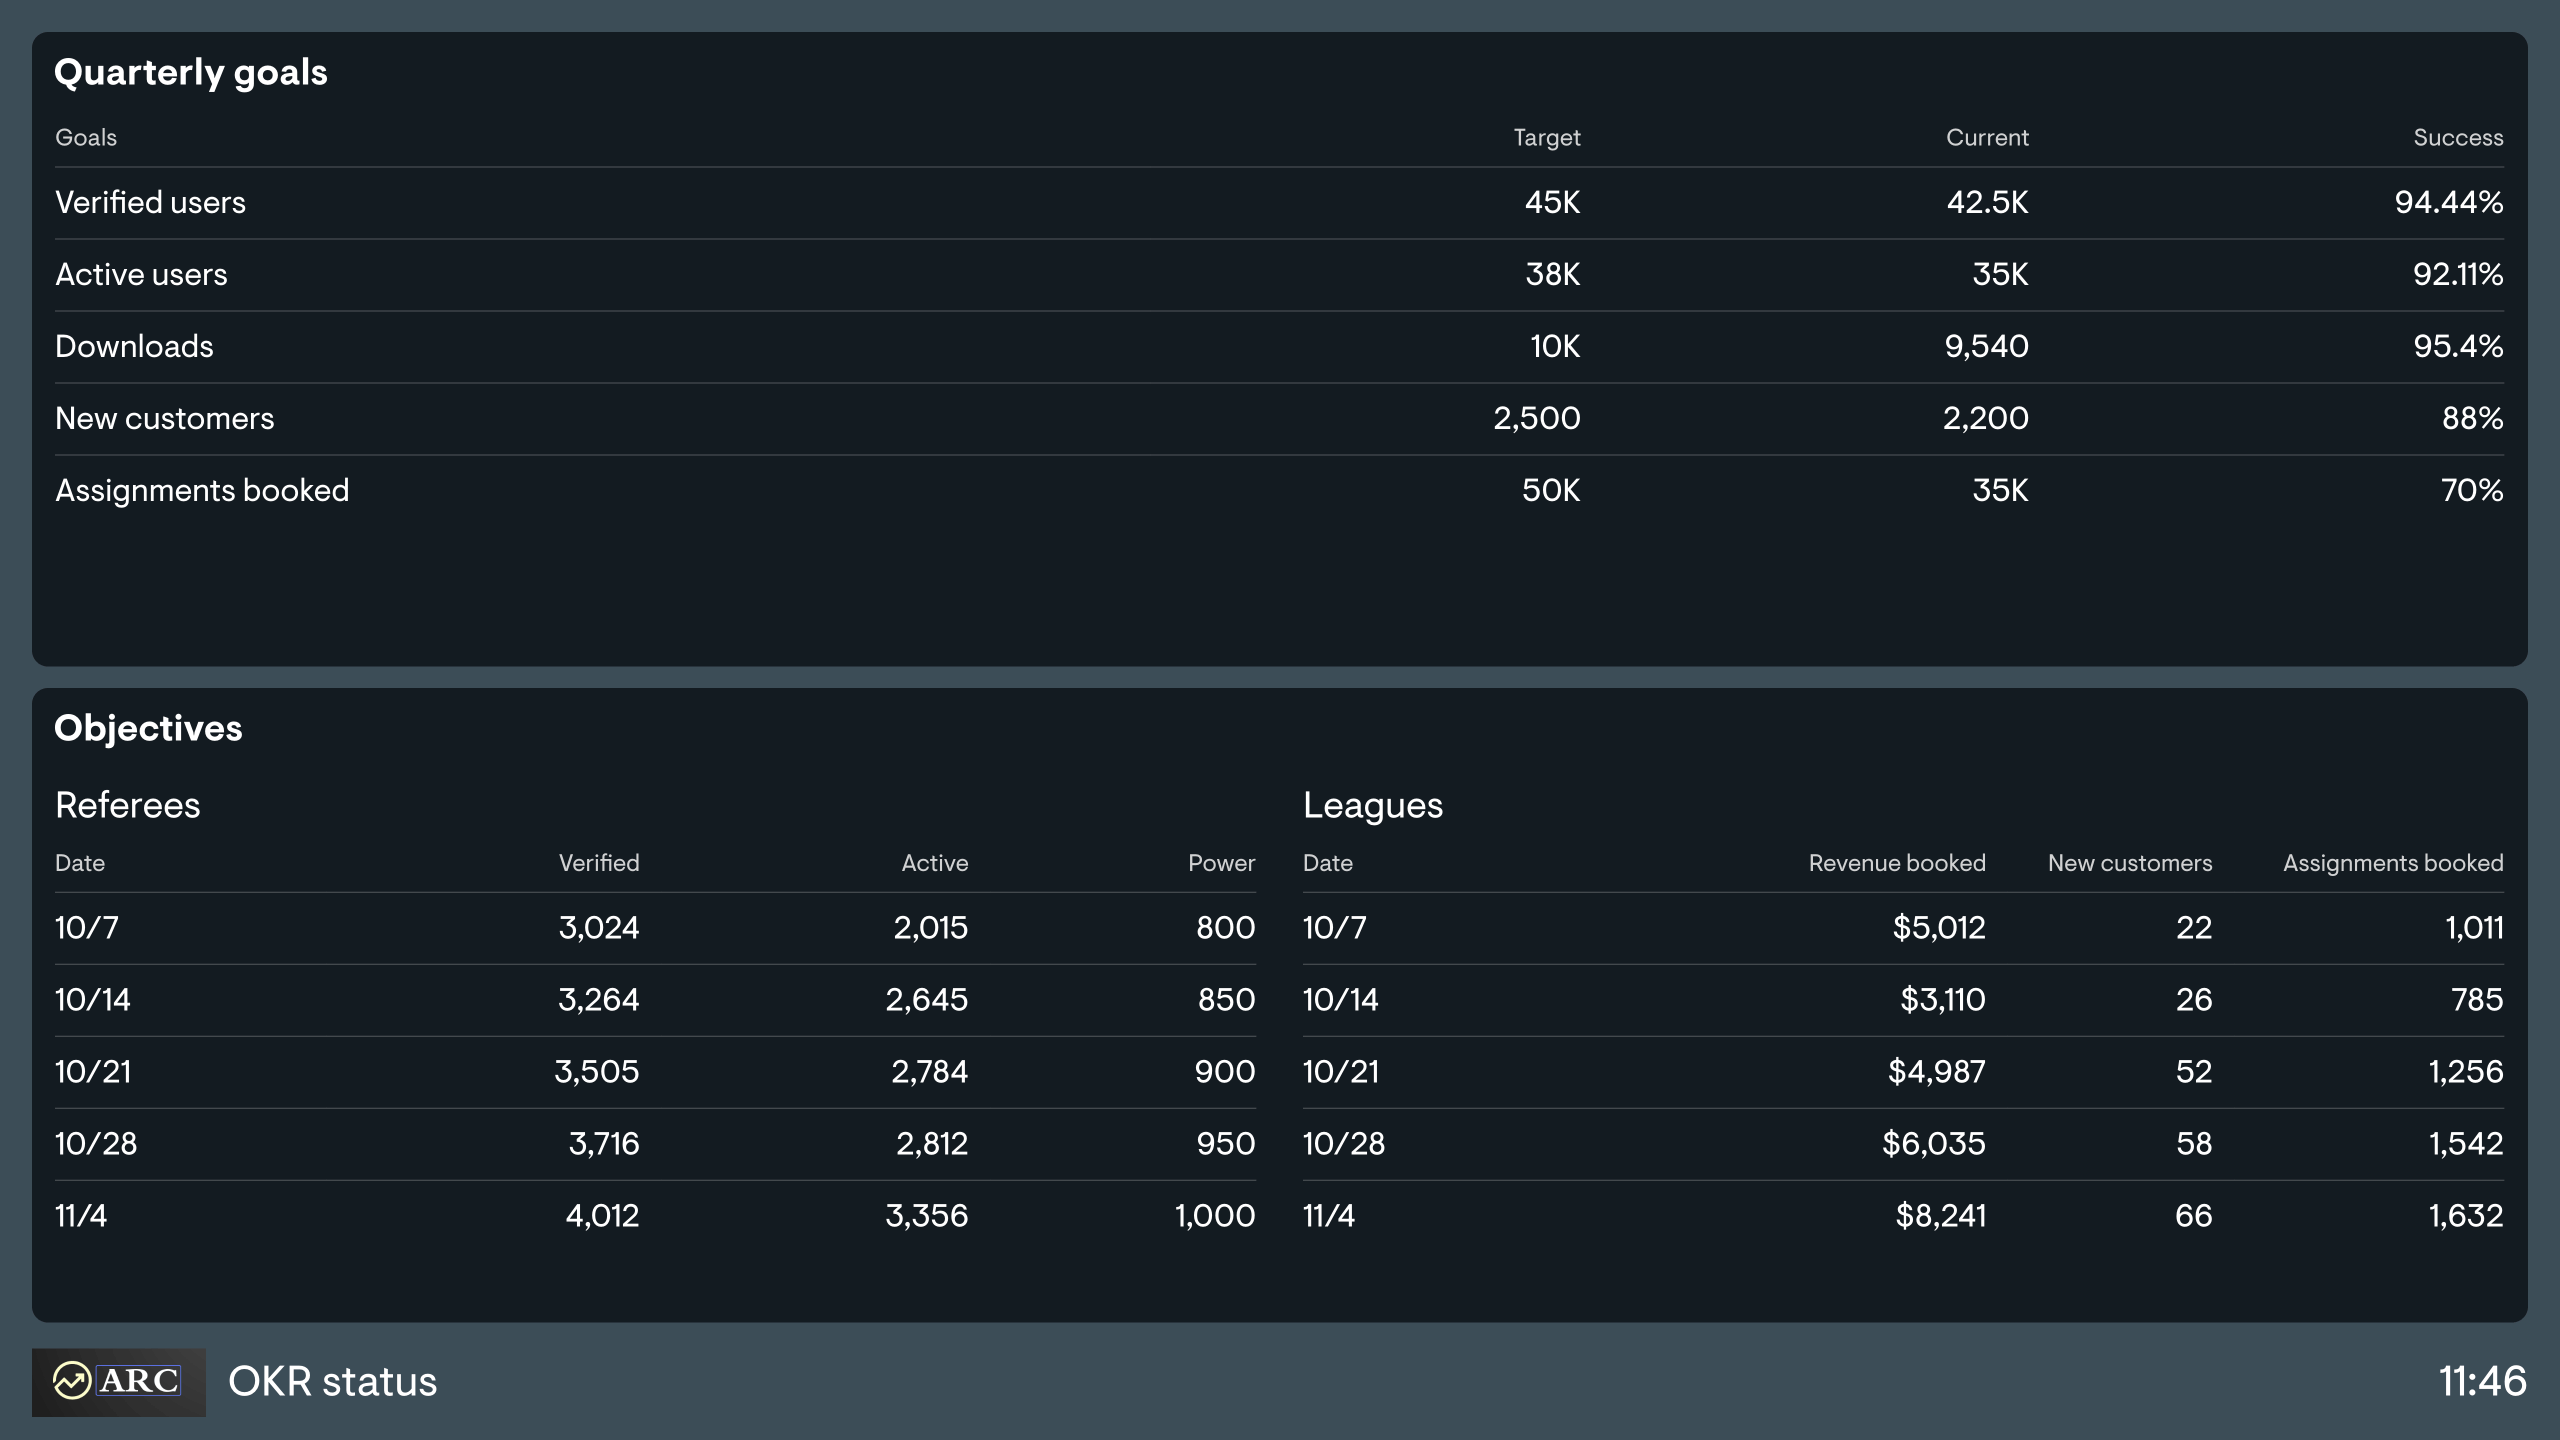Click the 4,012 verified value
Screen dimensions: 2560x1440
tap(602, 1215)
